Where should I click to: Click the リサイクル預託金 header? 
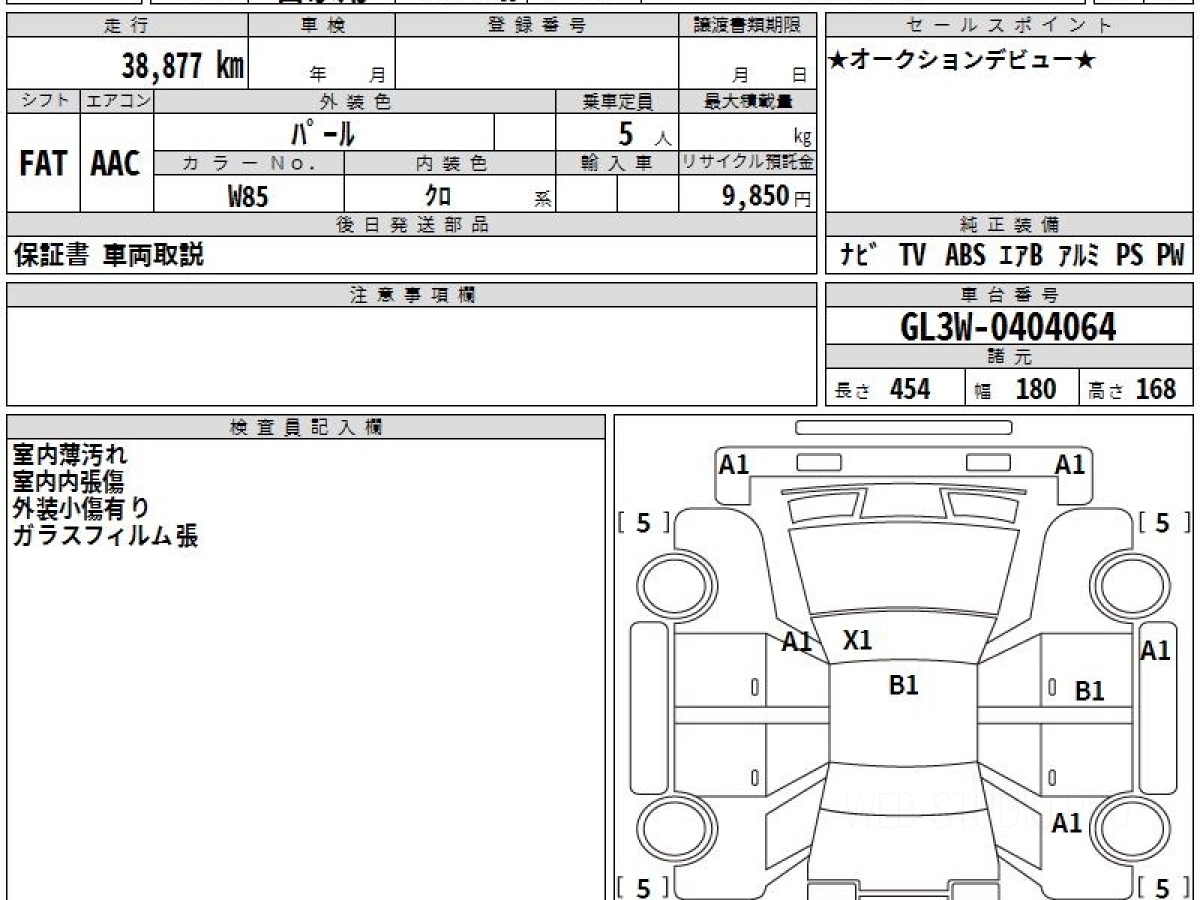click(748, 163)
